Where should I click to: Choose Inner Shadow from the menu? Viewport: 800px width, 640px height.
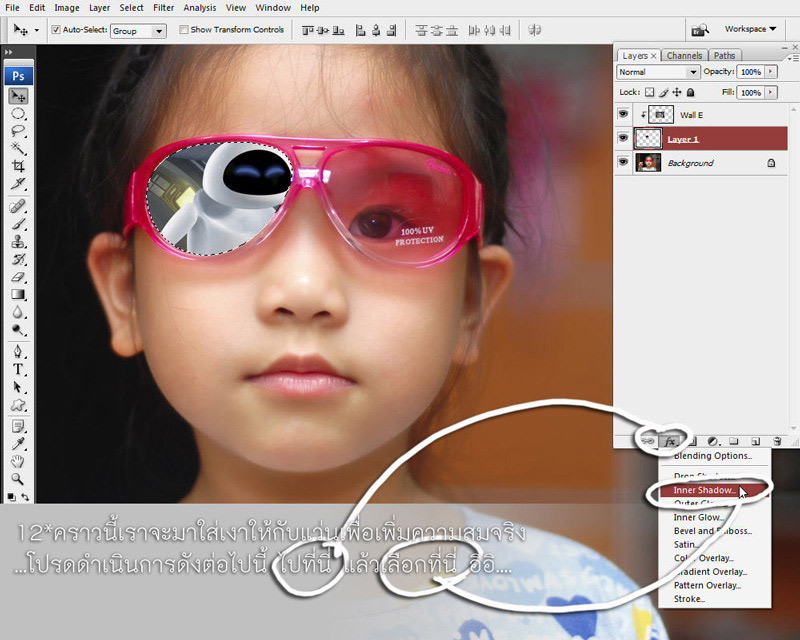[714, 490]
